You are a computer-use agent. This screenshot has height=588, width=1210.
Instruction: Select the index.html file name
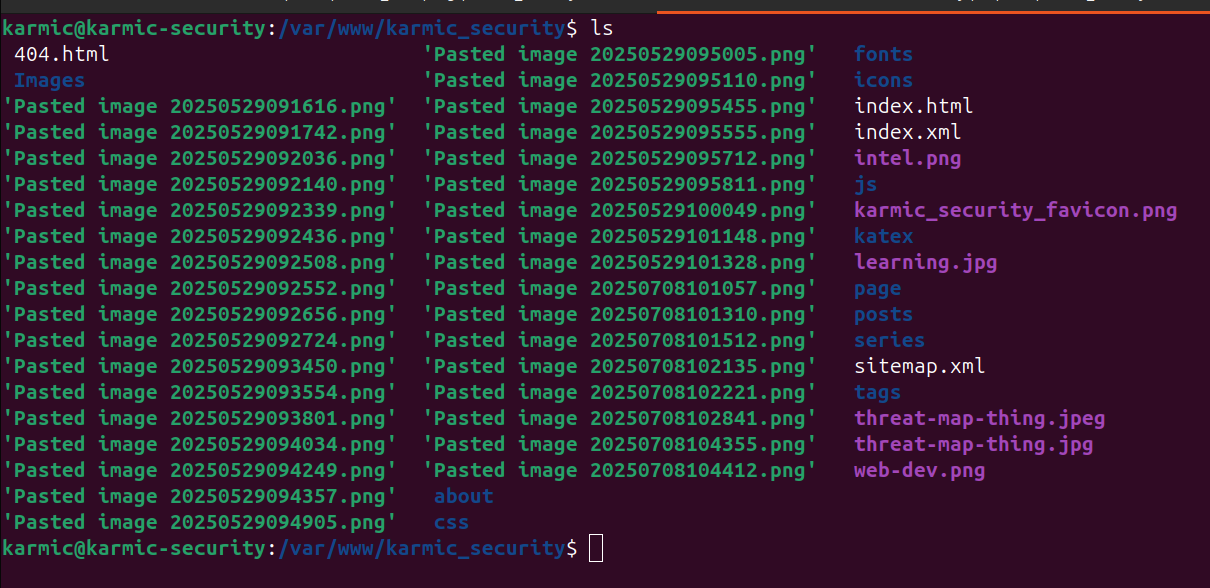point(913,106)
